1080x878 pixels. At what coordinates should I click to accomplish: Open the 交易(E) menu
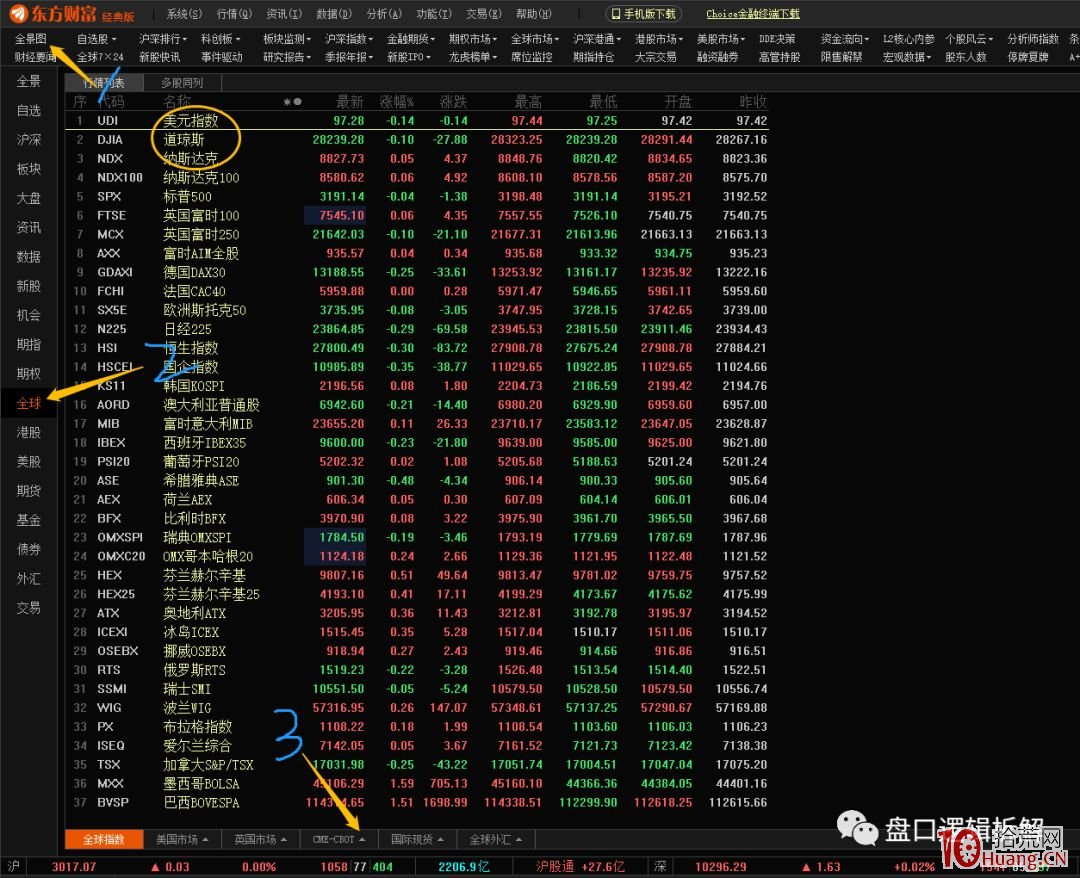484,14
